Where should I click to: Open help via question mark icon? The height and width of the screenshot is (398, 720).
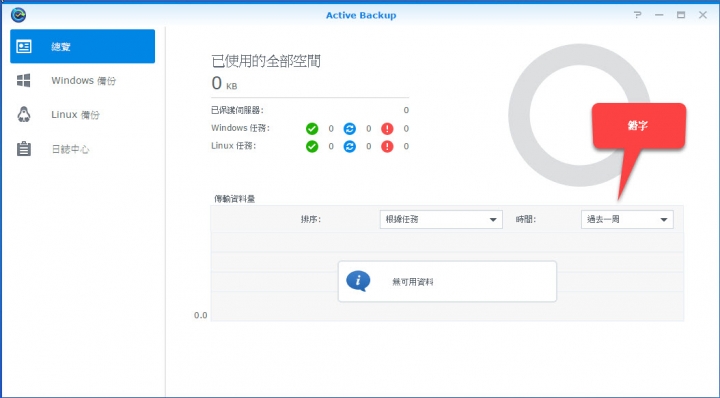[x=637, y=15]
